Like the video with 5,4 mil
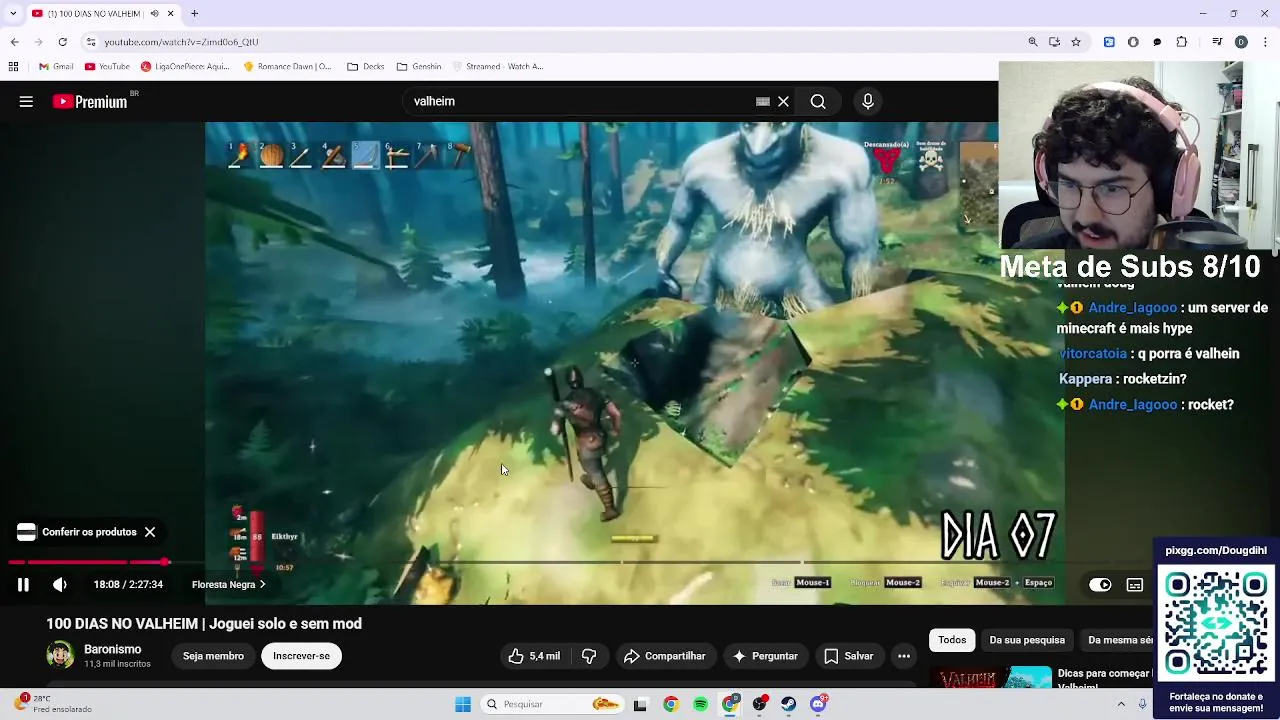The width and height of the screenshot is (1280, 720). (x=534, y=656)
